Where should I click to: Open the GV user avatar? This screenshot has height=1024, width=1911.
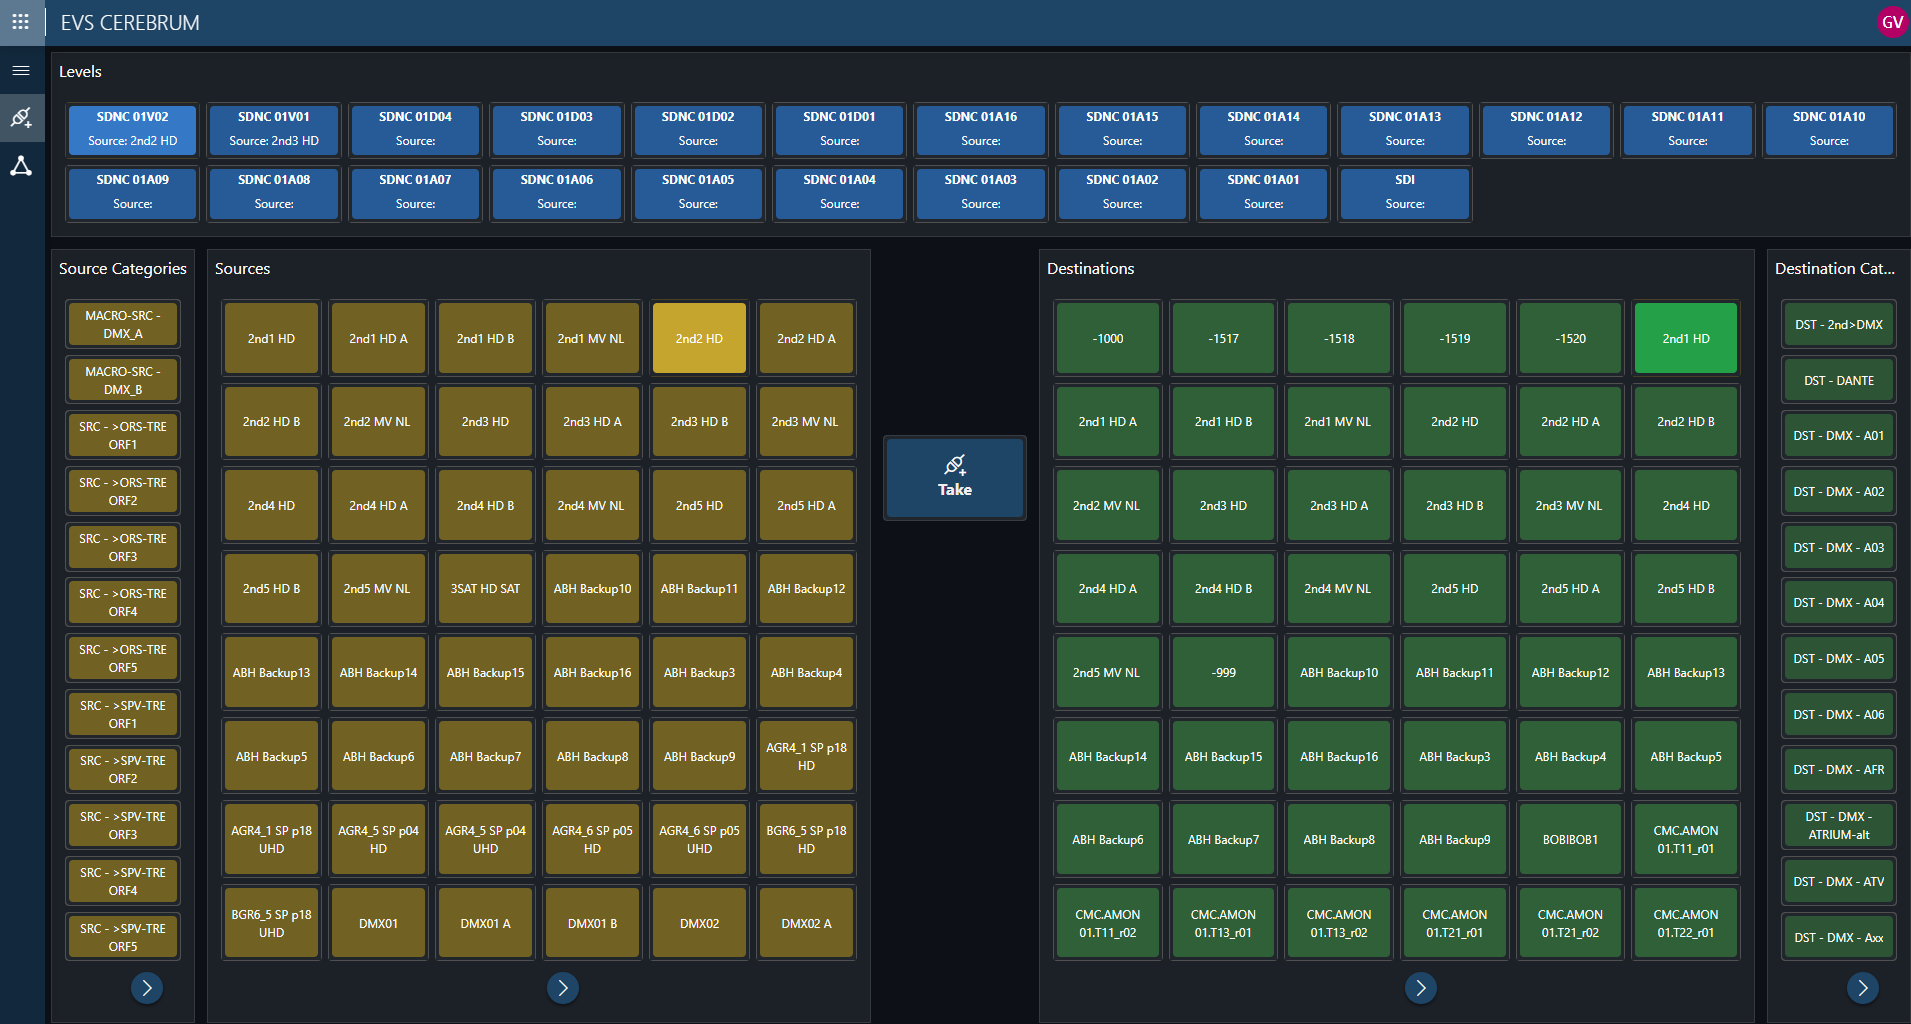(1892, 22)
